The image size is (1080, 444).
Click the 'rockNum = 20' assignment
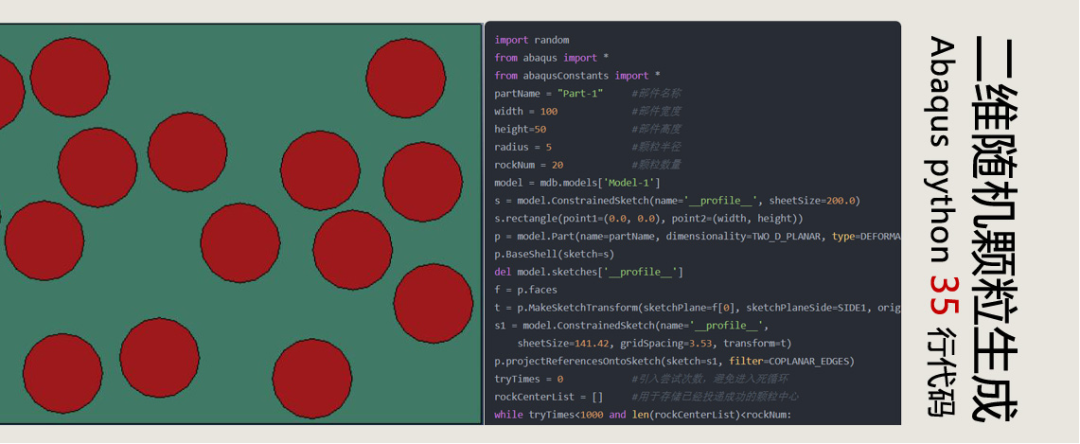[528, 165]
